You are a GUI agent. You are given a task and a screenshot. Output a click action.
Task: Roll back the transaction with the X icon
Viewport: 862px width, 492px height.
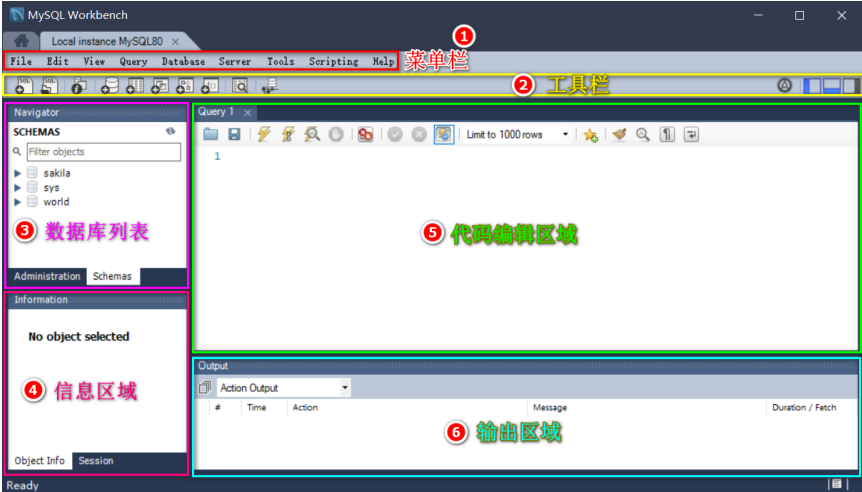pos(419,134)
